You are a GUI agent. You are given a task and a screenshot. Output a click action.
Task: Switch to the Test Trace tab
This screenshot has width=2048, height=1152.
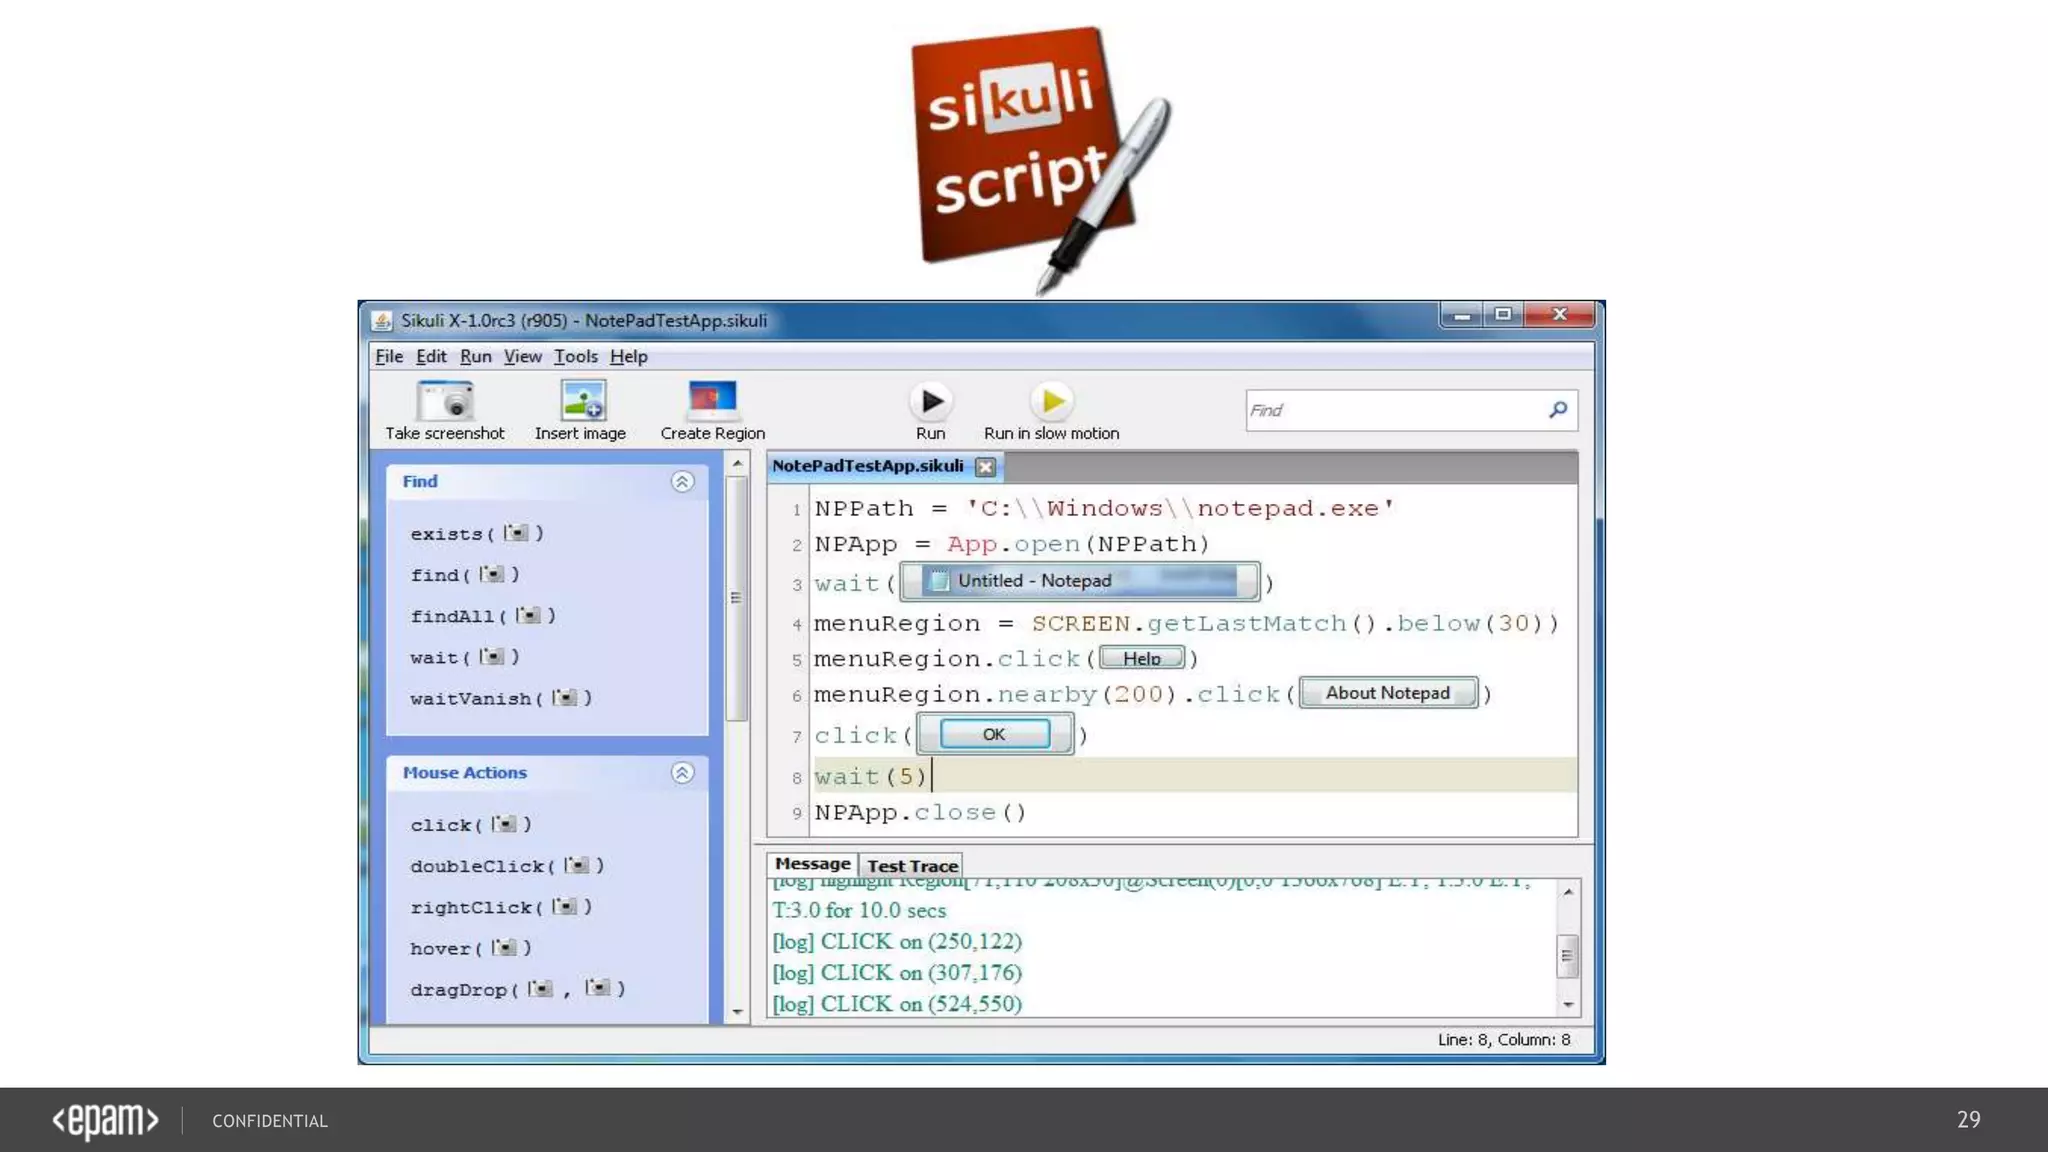click(912, 866)
